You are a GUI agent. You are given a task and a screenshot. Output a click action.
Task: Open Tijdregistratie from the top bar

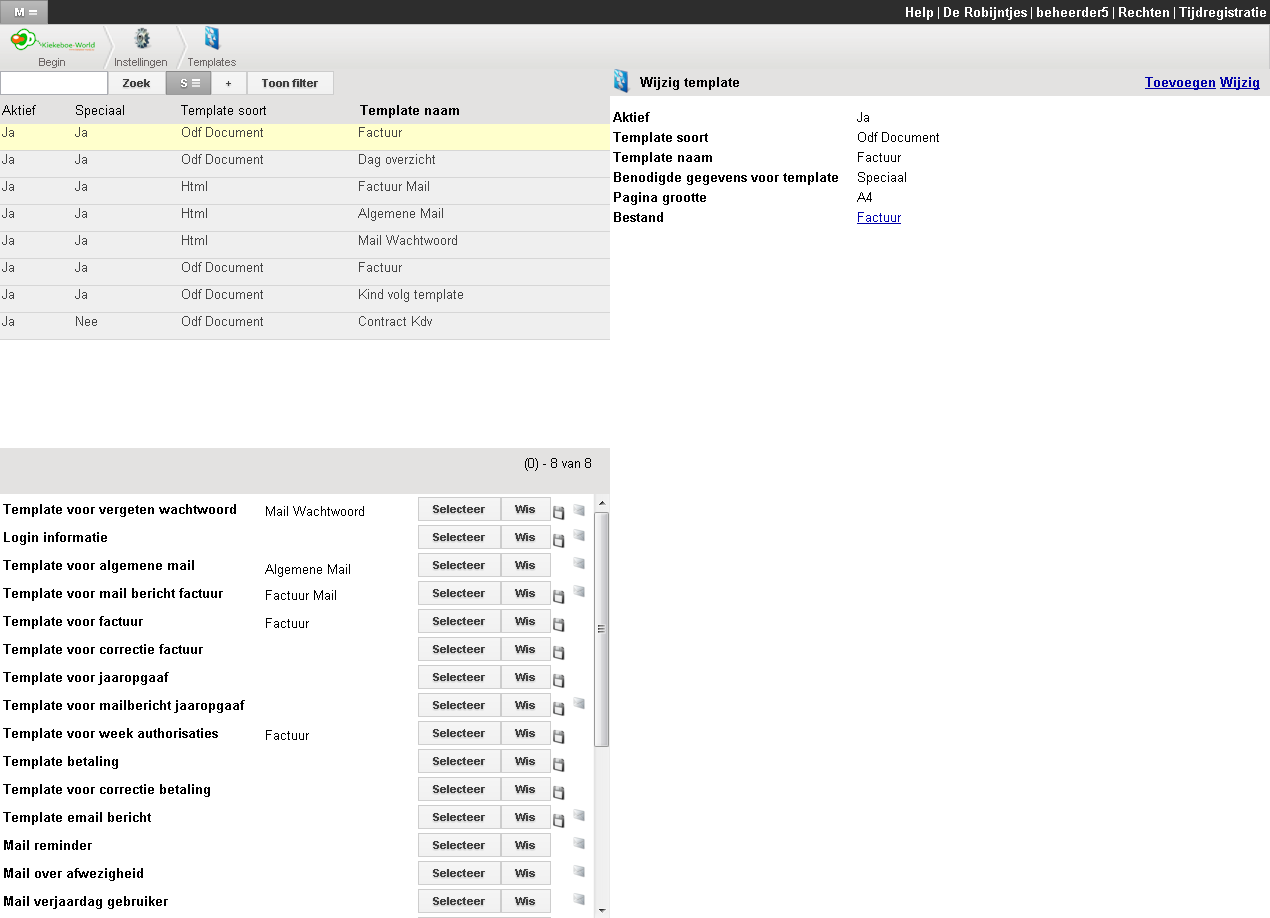1221,12
